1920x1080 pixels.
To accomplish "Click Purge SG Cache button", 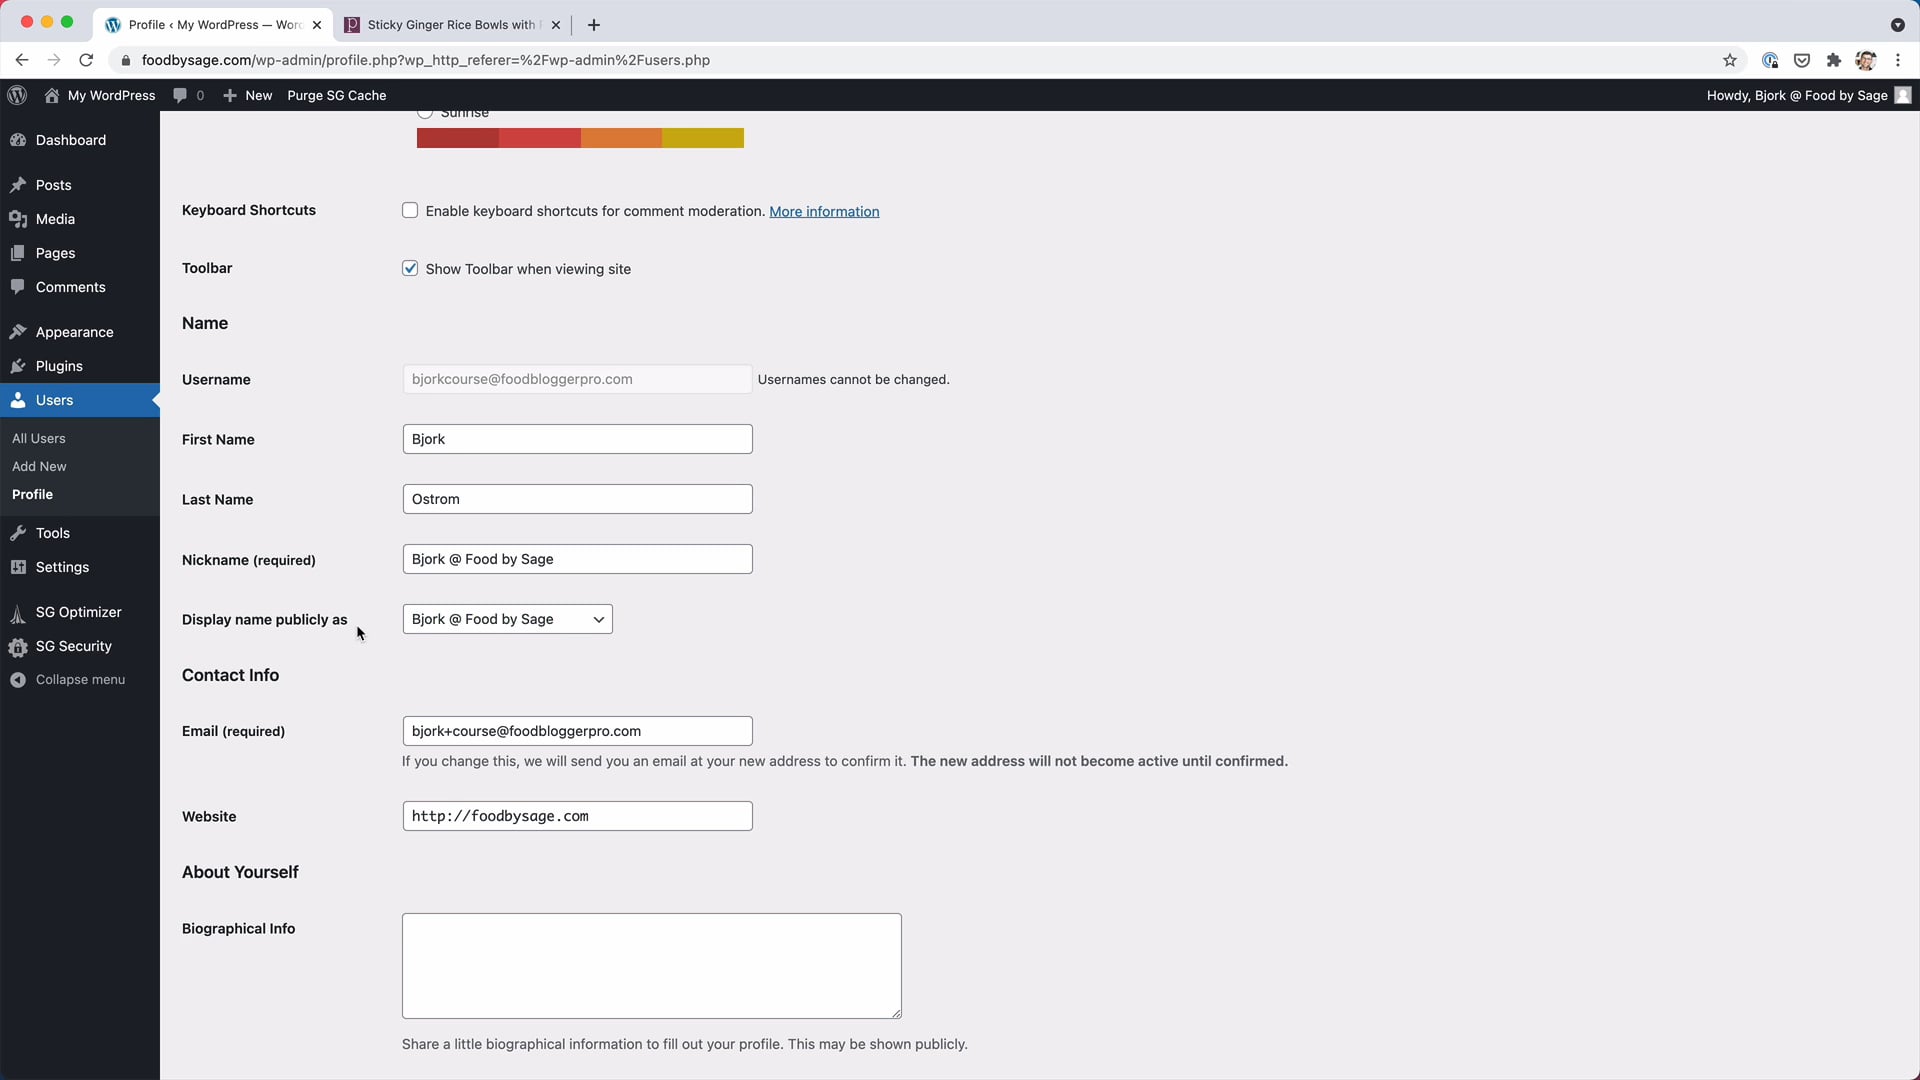I will (336, 95).
